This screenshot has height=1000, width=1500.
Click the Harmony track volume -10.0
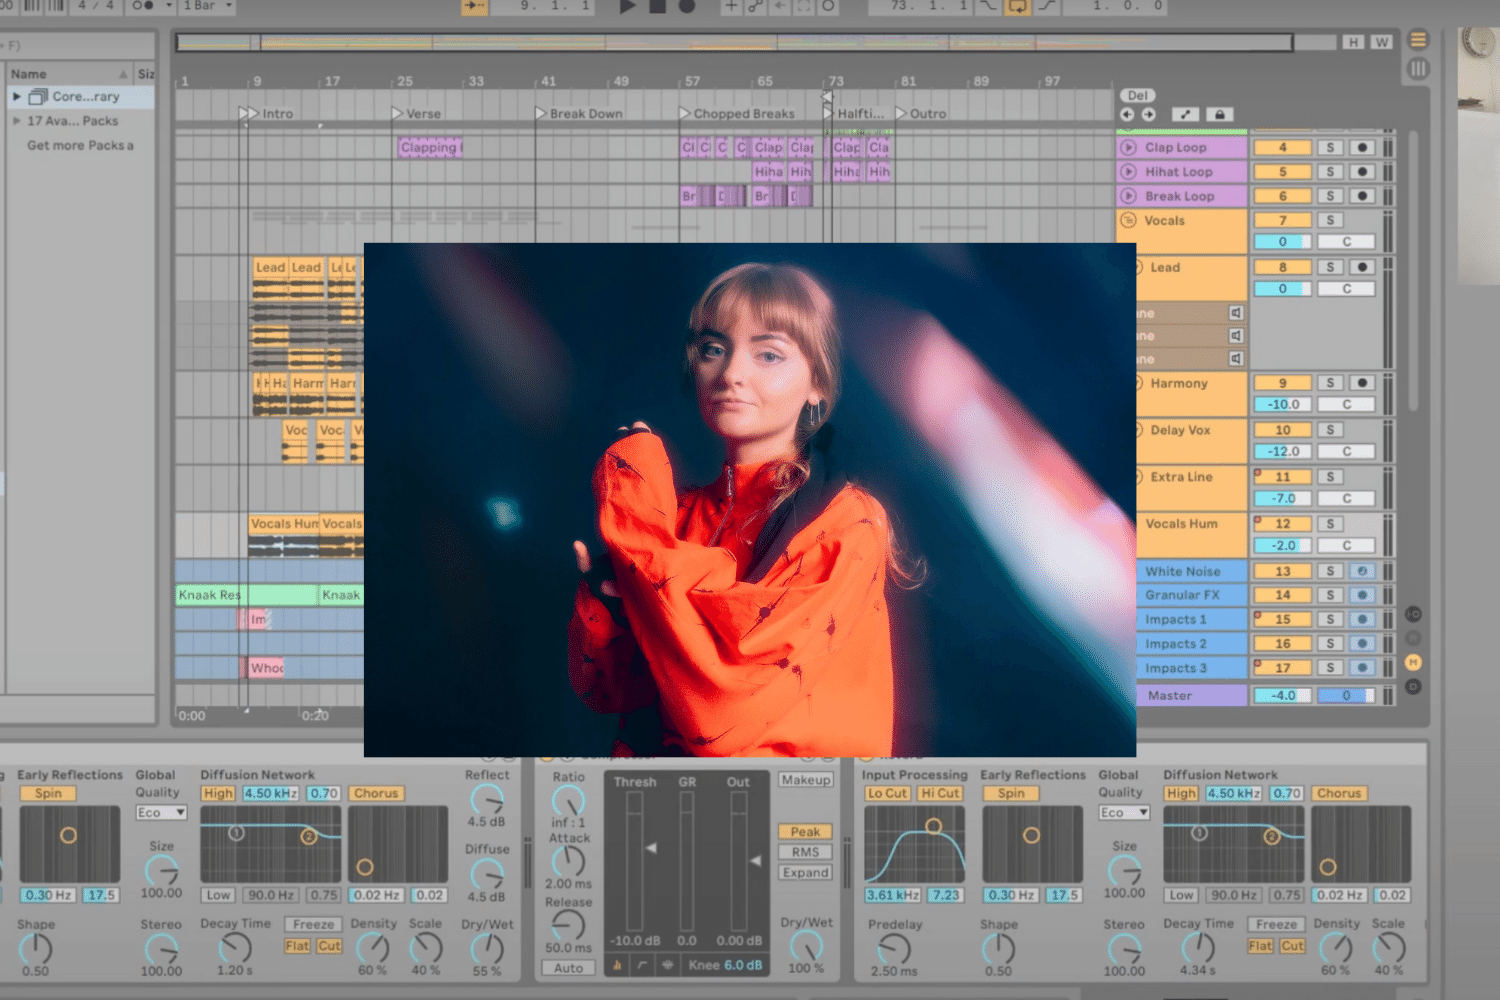[1283, 405]
